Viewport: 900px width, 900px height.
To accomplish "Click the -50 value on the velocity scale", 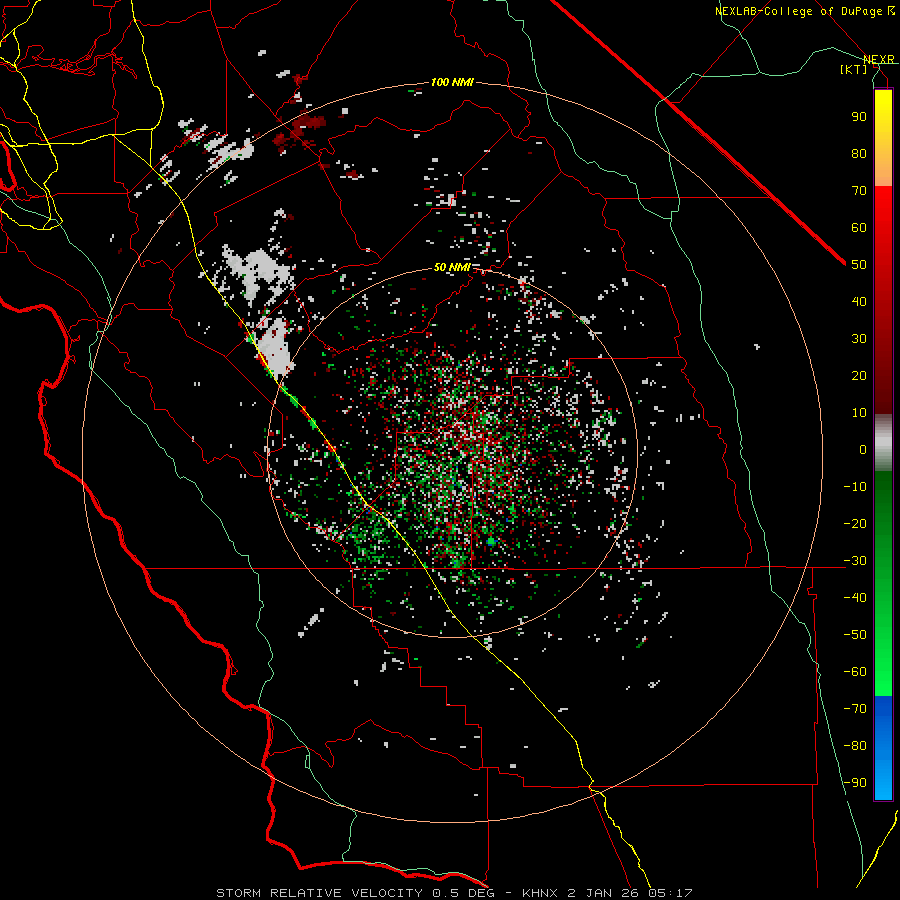I will click(x=855, y=635).
